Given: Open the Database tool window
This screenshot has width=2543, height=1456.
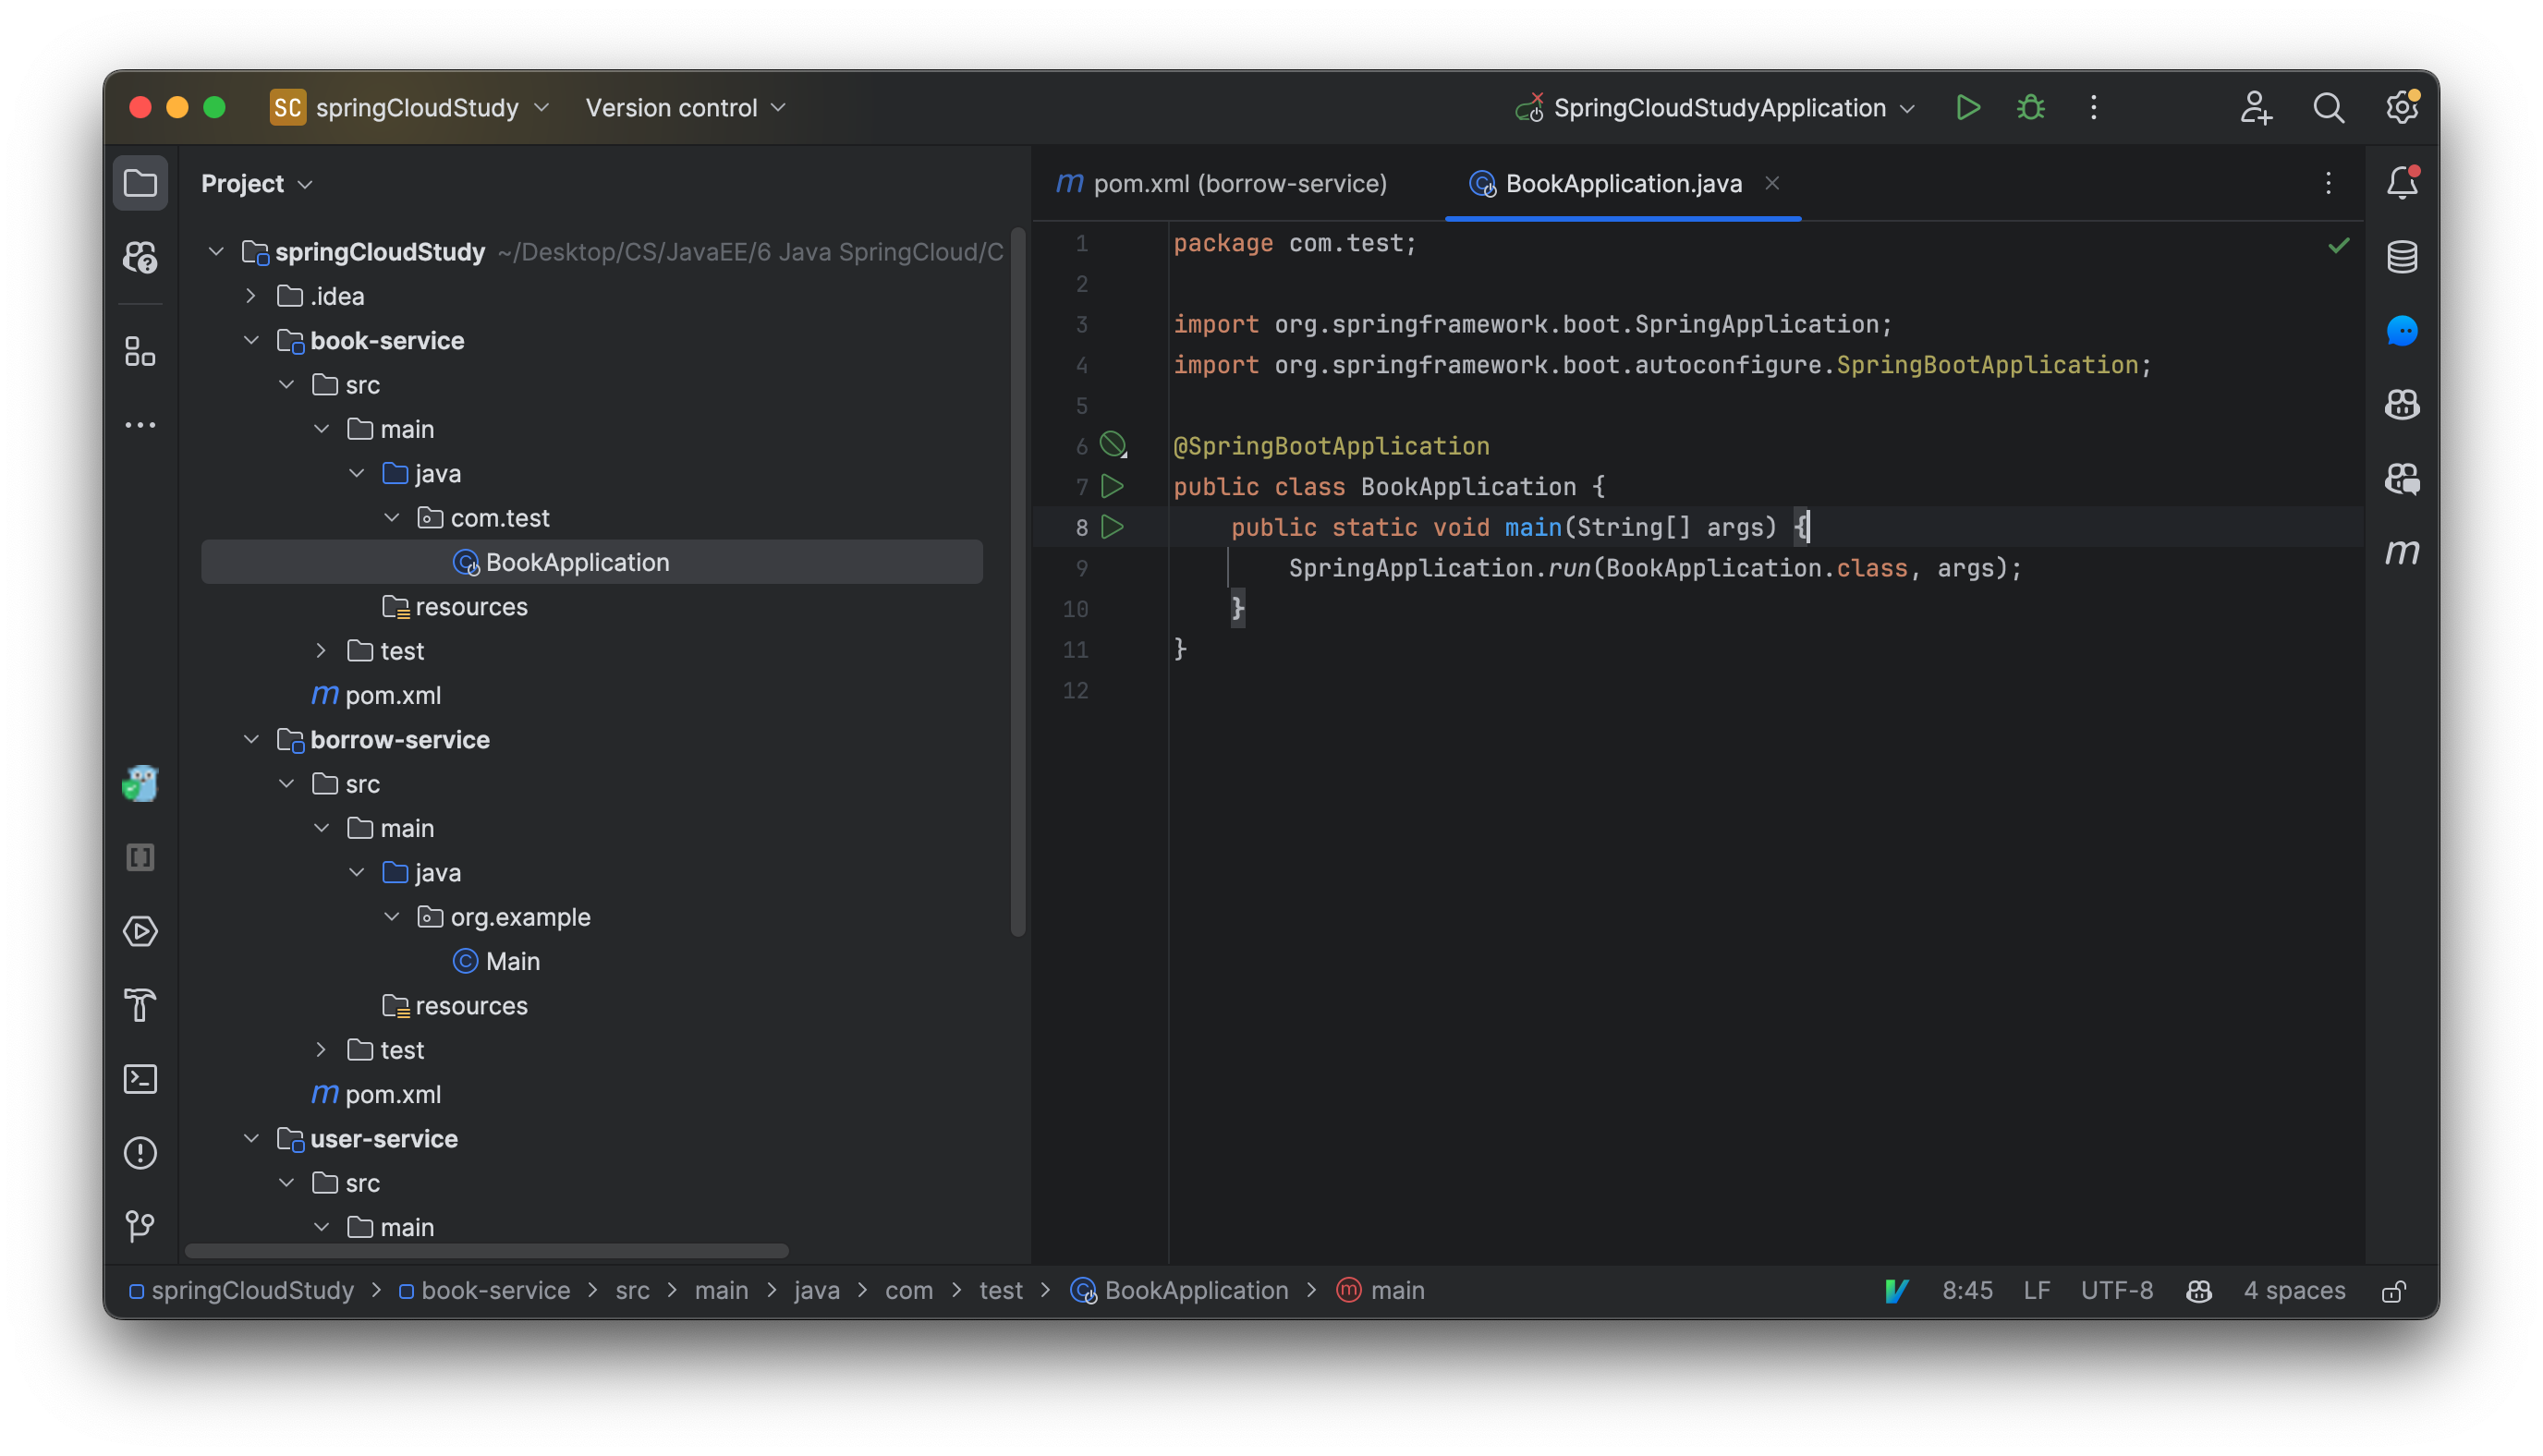Looking at the screenshot, I should [2403, 255].
